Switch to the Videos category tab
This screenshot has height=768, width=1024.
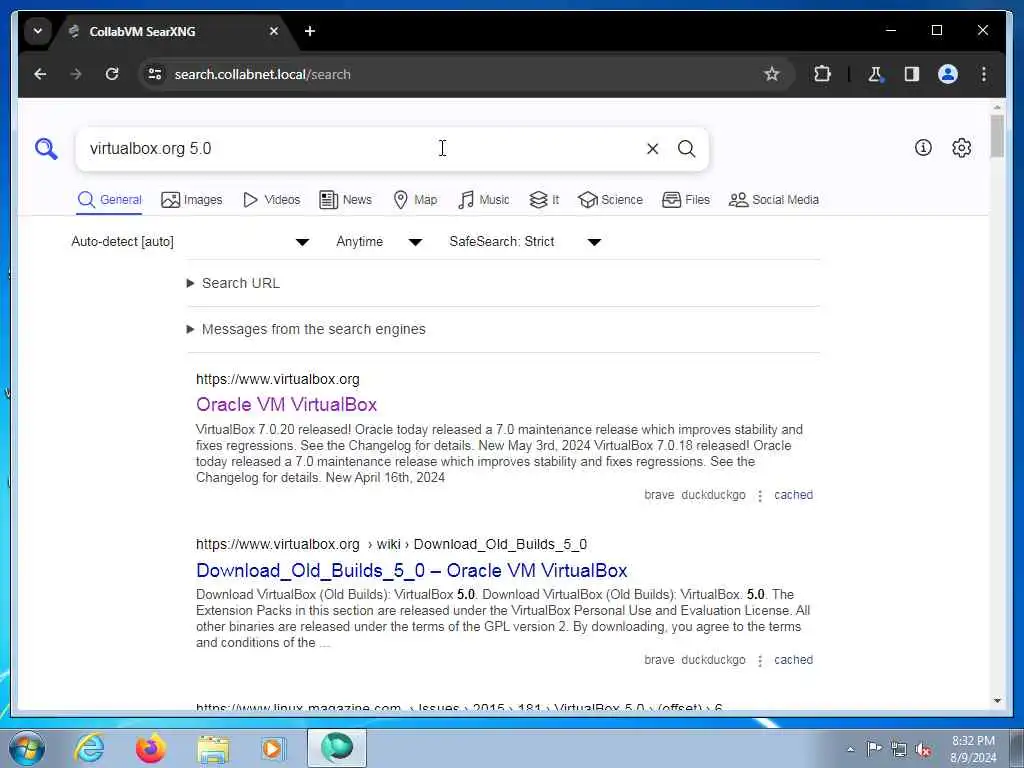271,200
